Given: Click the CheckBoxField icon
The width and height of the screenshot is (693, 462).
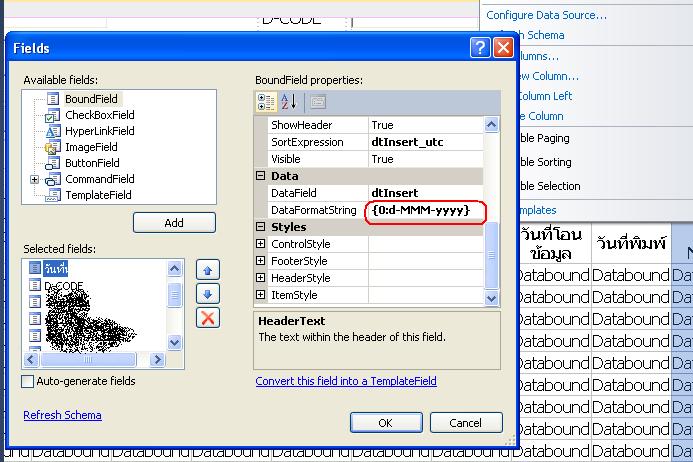Looking at the screenshot, I should tap(53, 115).
